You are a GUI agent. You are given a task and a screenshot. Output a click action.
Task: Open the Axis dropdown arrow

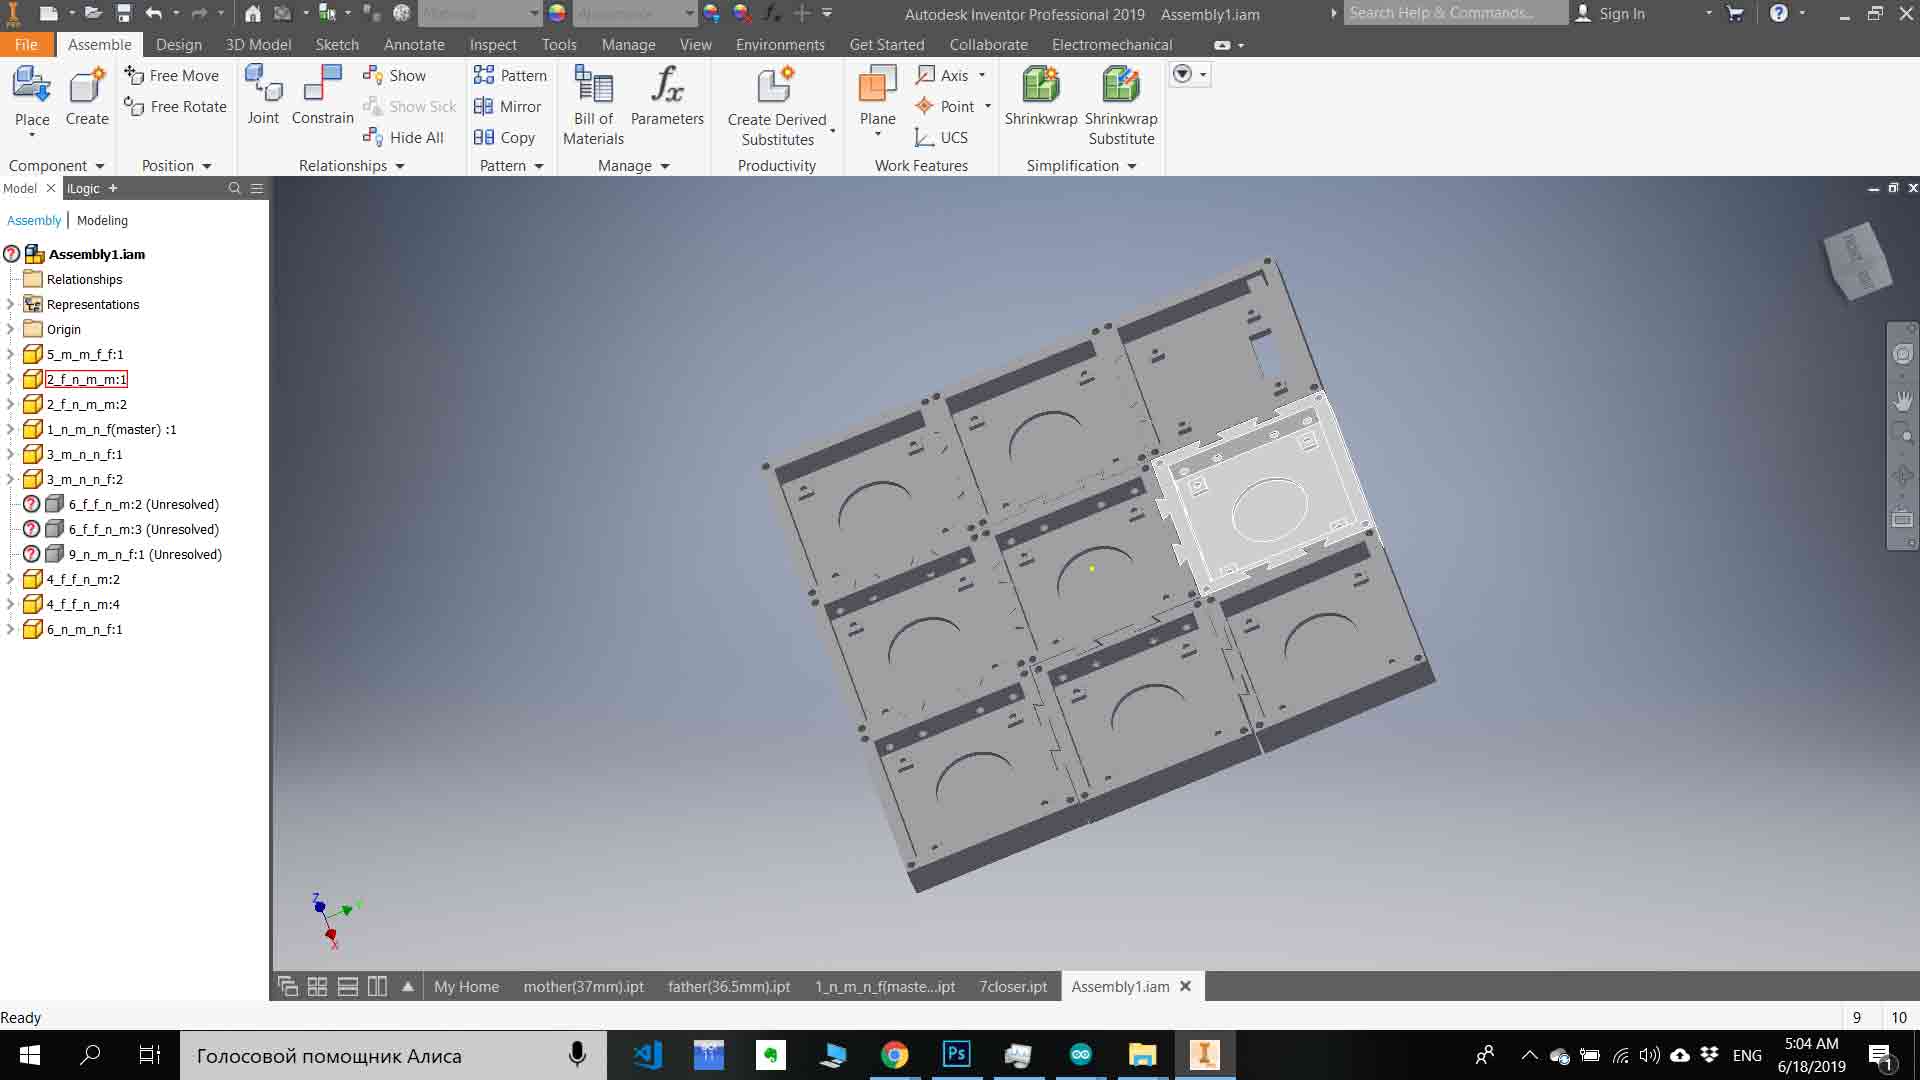point(982,75)
